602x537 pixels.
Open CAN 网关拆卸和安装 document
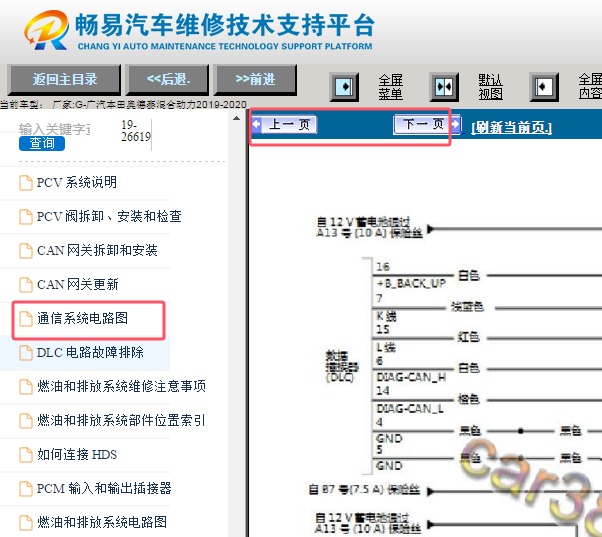(x=97, y=250)
